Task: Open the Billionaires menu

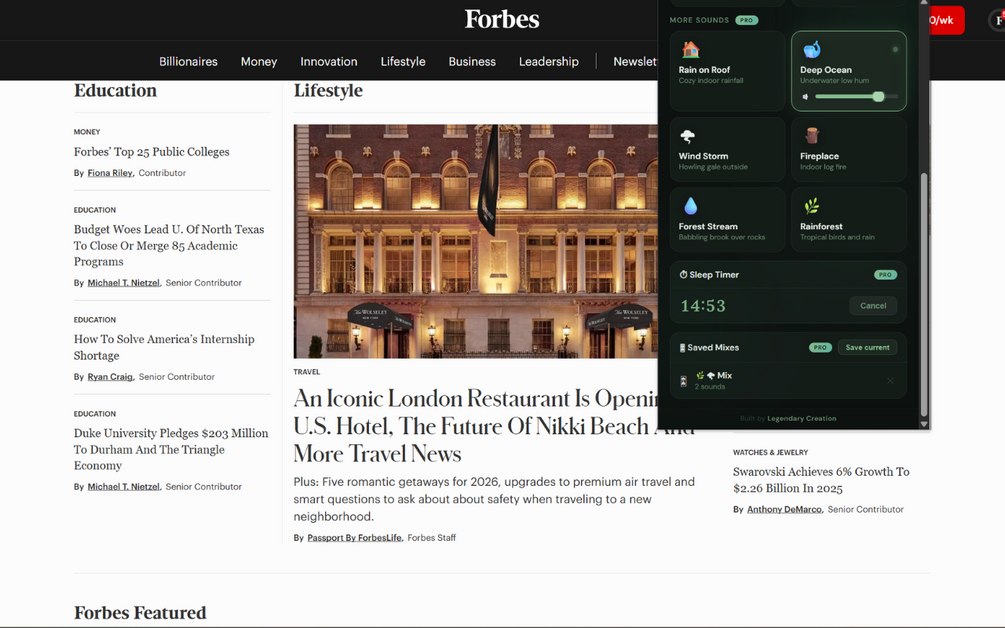Action: pyautogui.click(x=188, y=62)
